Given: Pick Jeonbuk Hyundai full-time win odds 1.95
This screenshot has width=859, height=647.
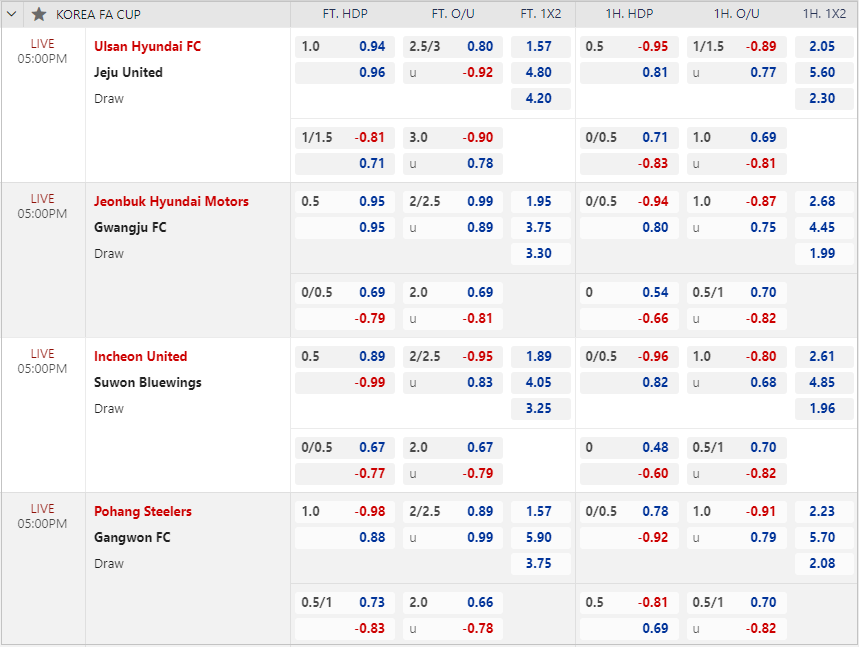Looking at the screenshot, I should [540, 202].
